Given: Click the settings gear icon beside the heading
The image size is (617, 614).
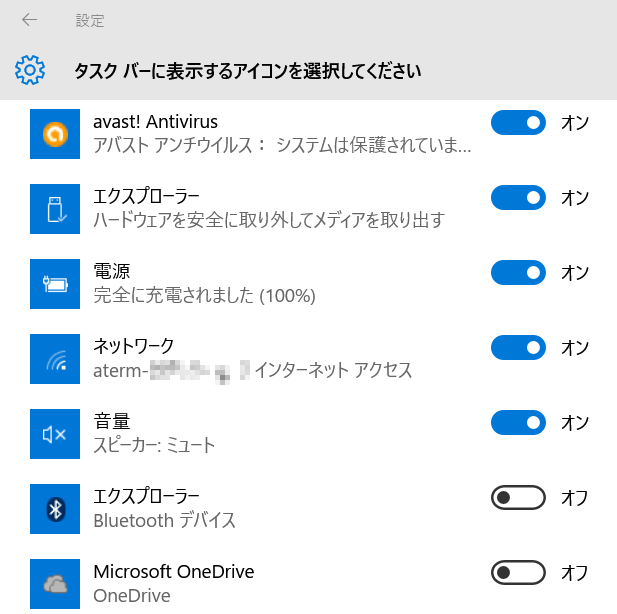Looking at the screenshot, I should [30, 71].
